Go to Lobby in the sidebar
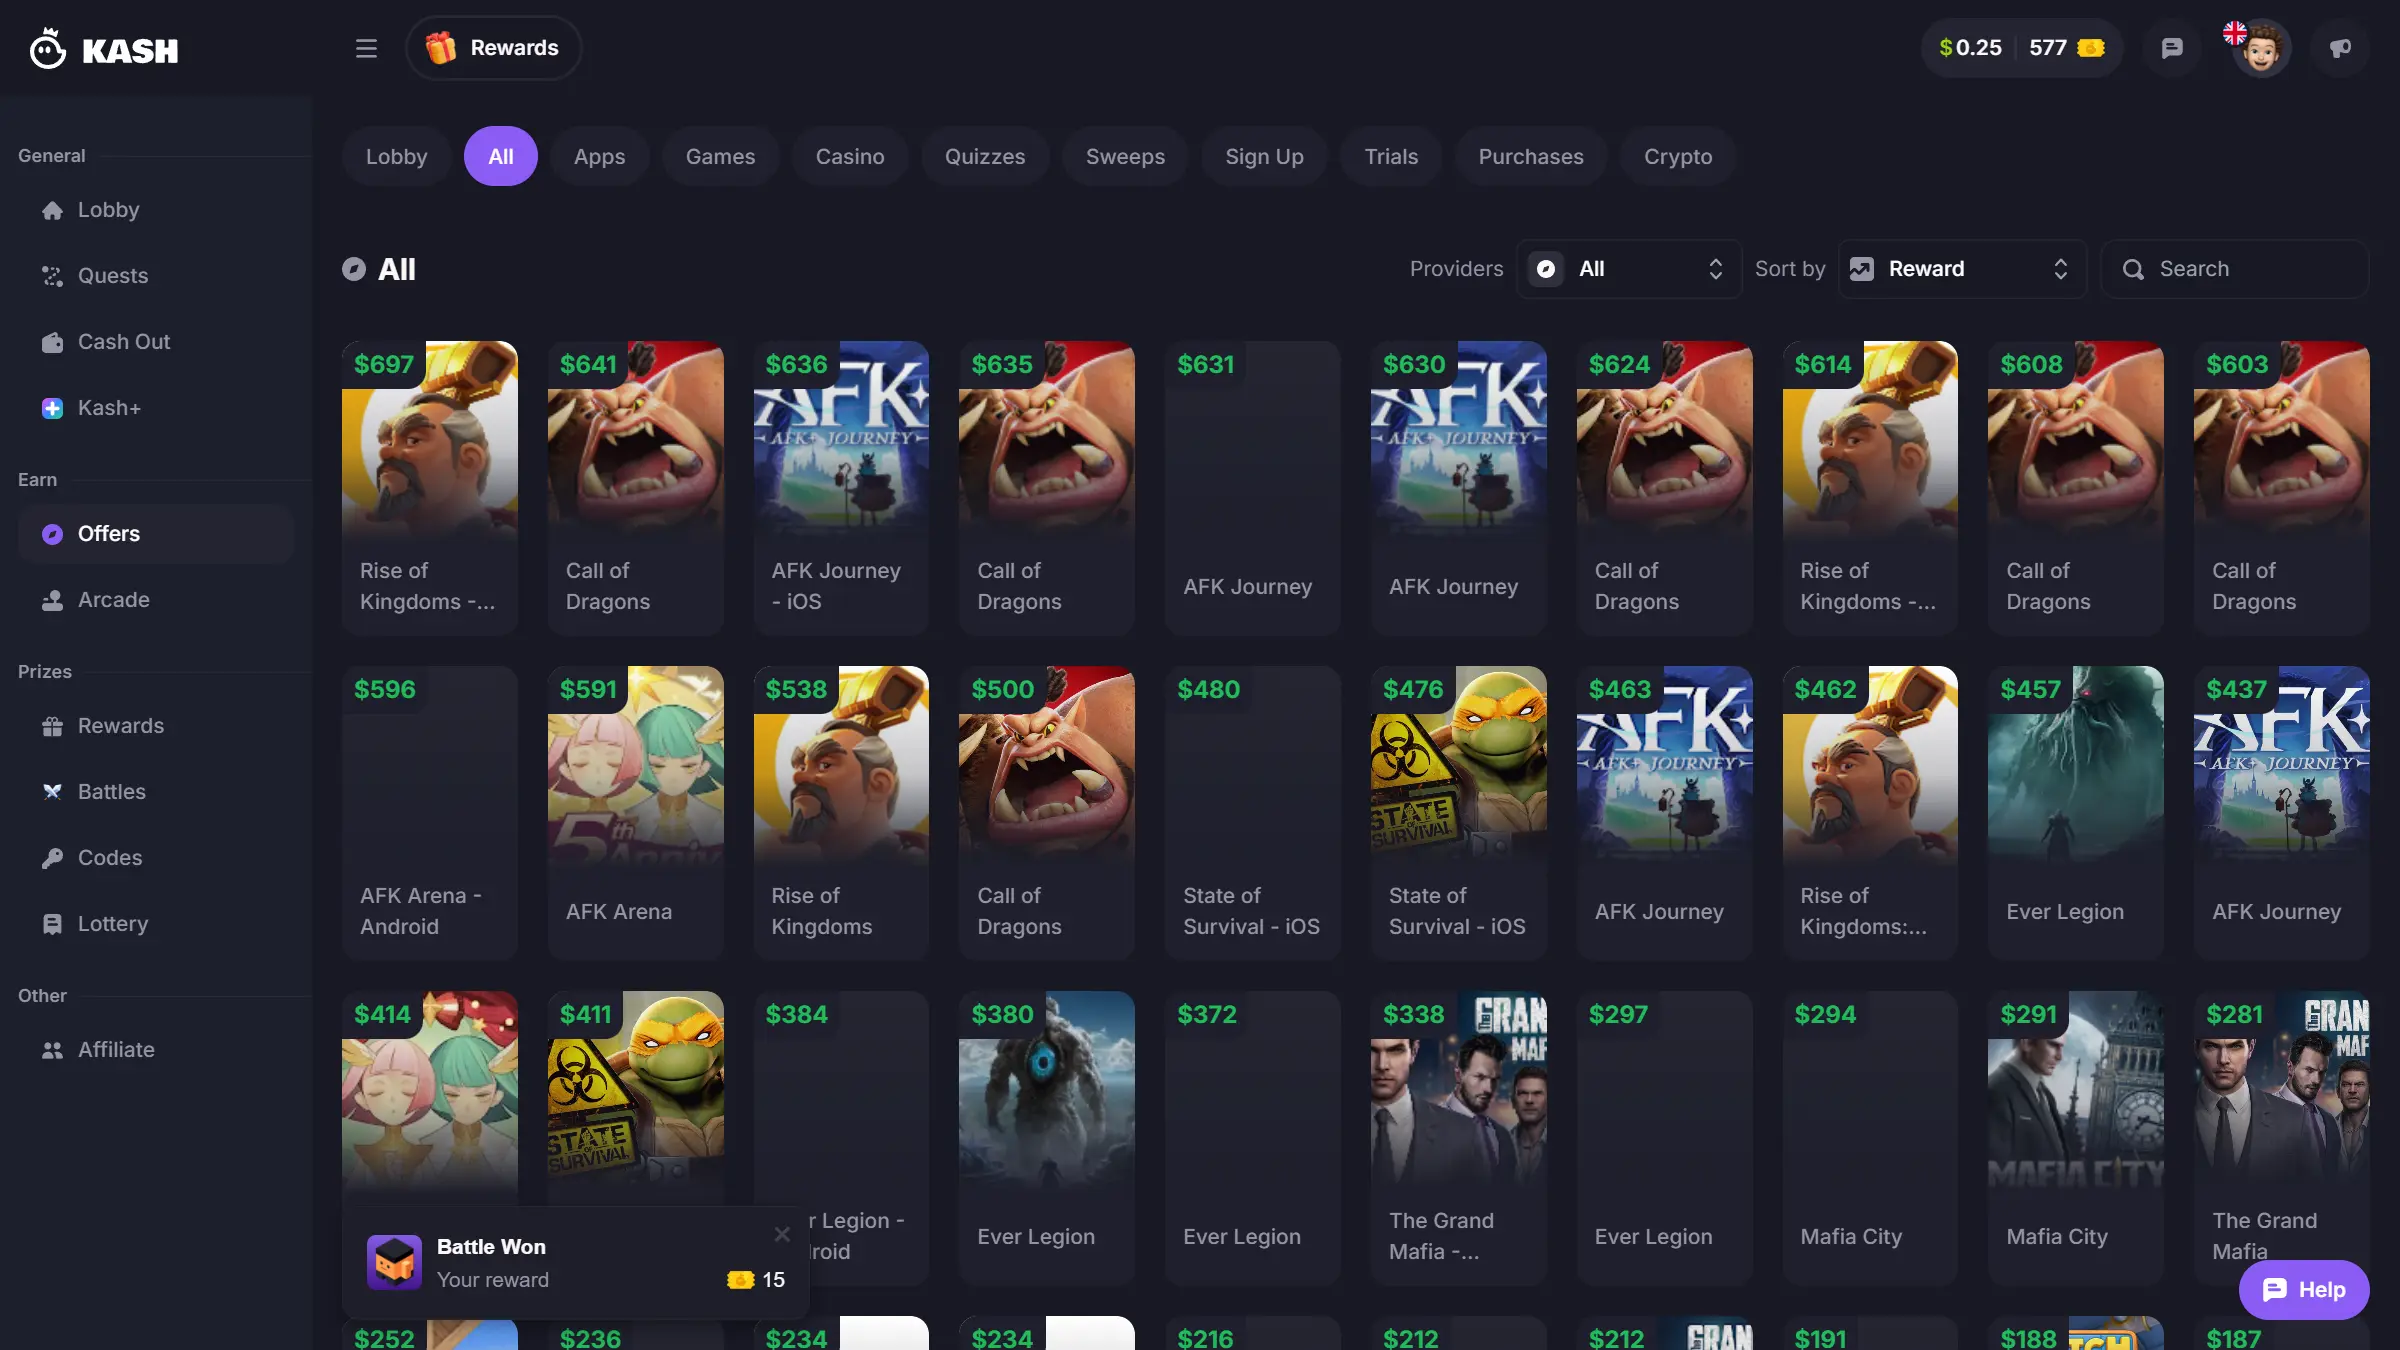The height and width of the screenshot is (1350, 2400). tap(156, 210)
